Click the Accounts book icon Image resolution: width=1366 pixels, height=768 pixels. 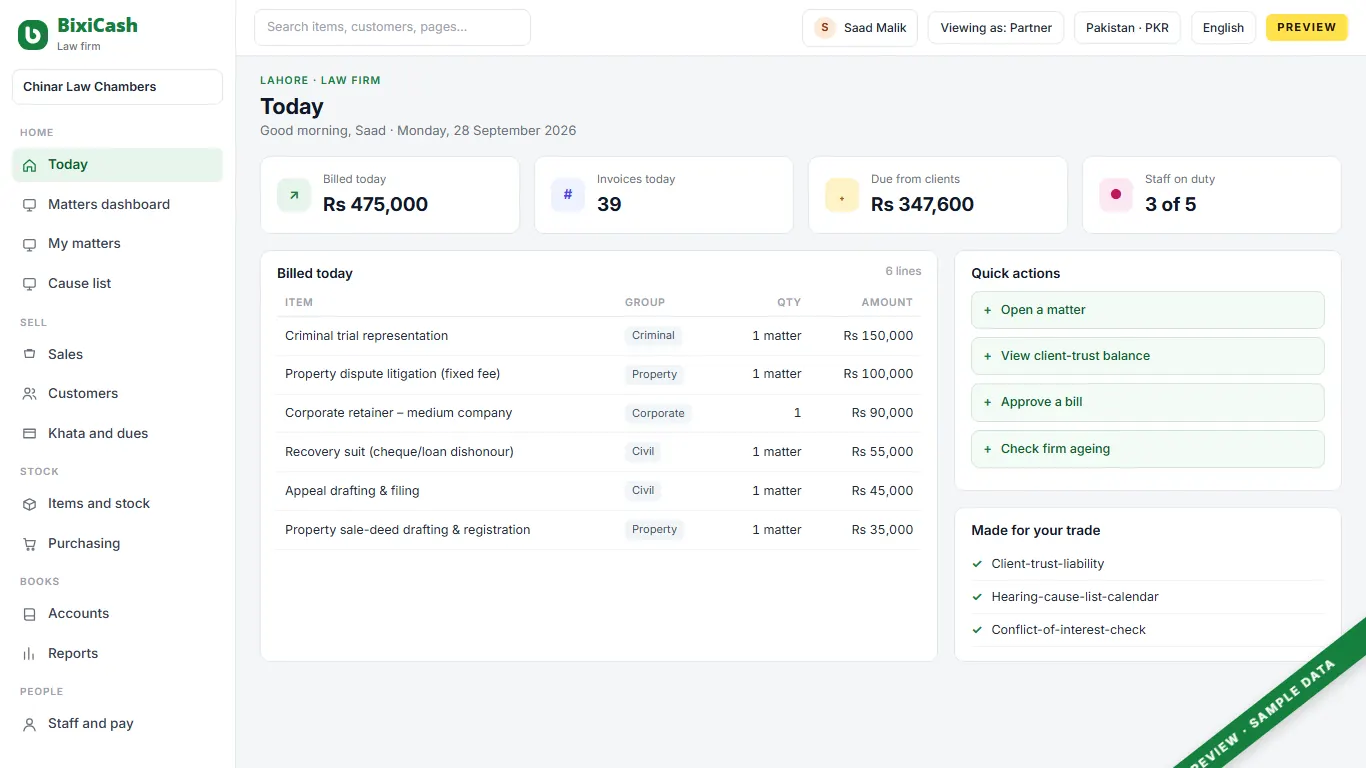pos(29,614)
